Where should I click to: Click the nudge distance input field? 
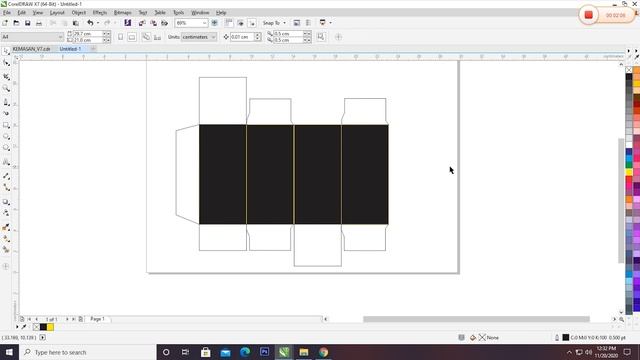point(242,37)
